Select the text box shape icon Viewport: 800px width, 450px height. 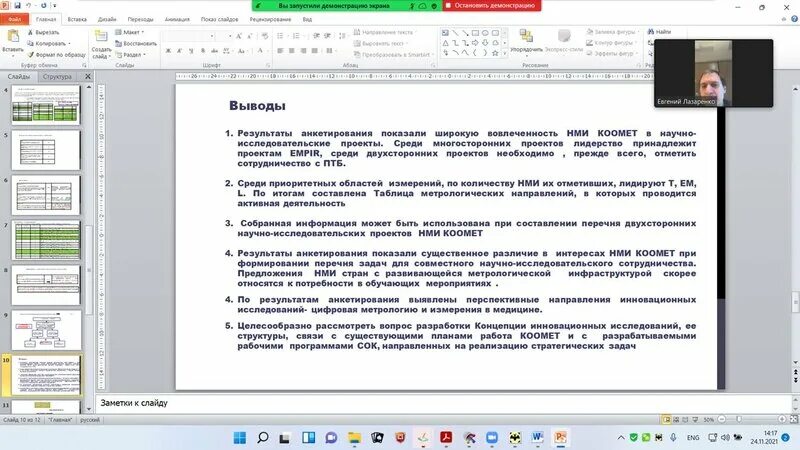click(x=445, y=33)
